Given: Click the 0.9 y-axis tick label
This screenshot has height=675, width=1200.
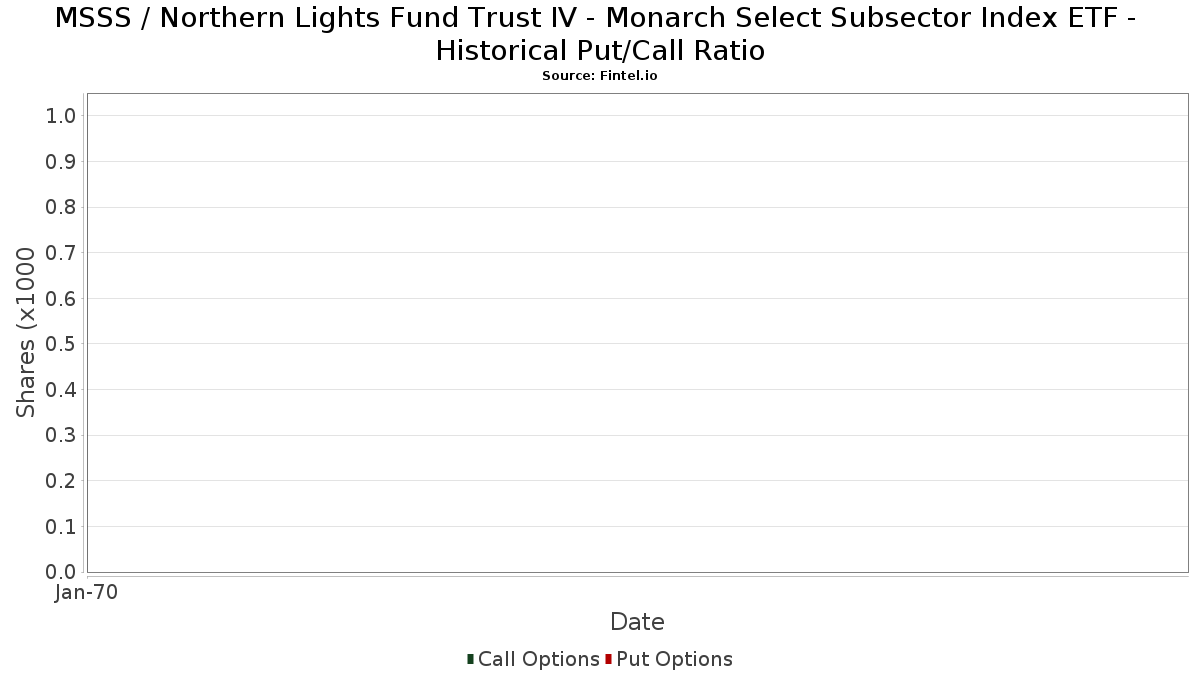Looking at the screenshot, I should point(61,162).
